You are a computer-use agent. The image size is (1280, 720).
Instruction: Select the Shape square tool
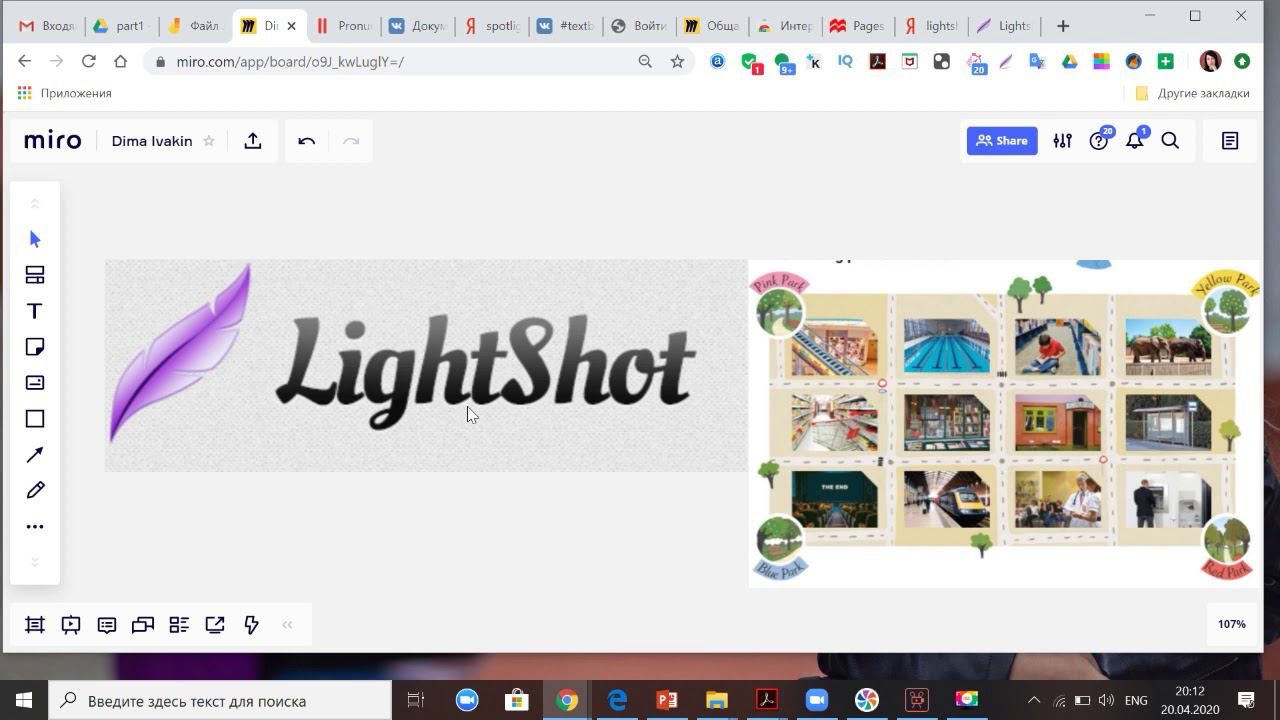[x=35, y=419]
